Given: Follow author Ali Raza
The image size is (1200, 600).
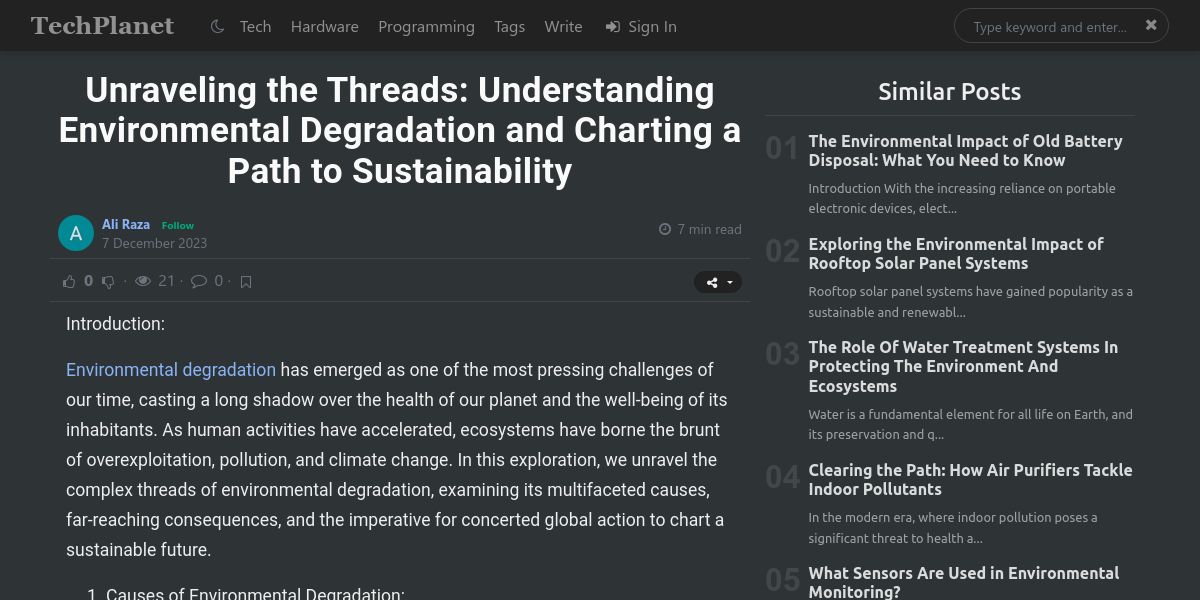Looking at the screenshot, I should coord(178,225).
